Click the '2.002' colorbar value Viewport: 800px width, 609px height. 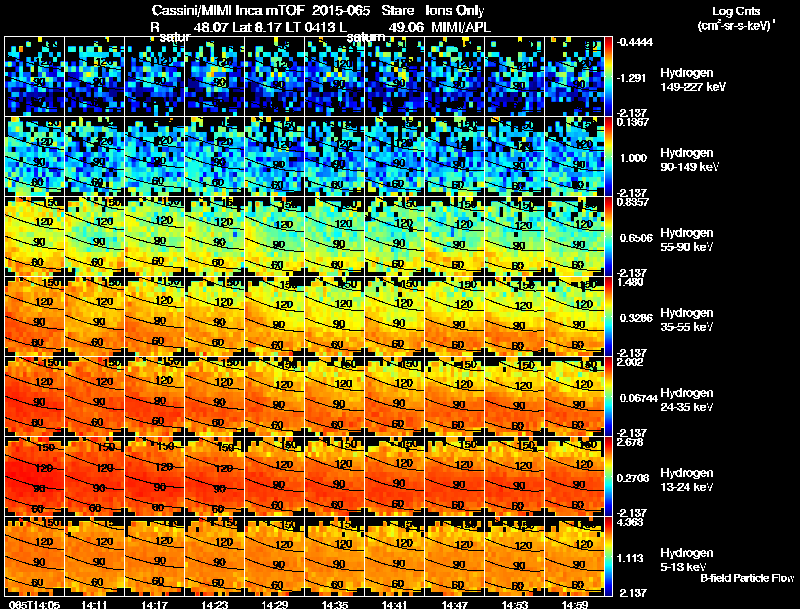tap(630, 362)
